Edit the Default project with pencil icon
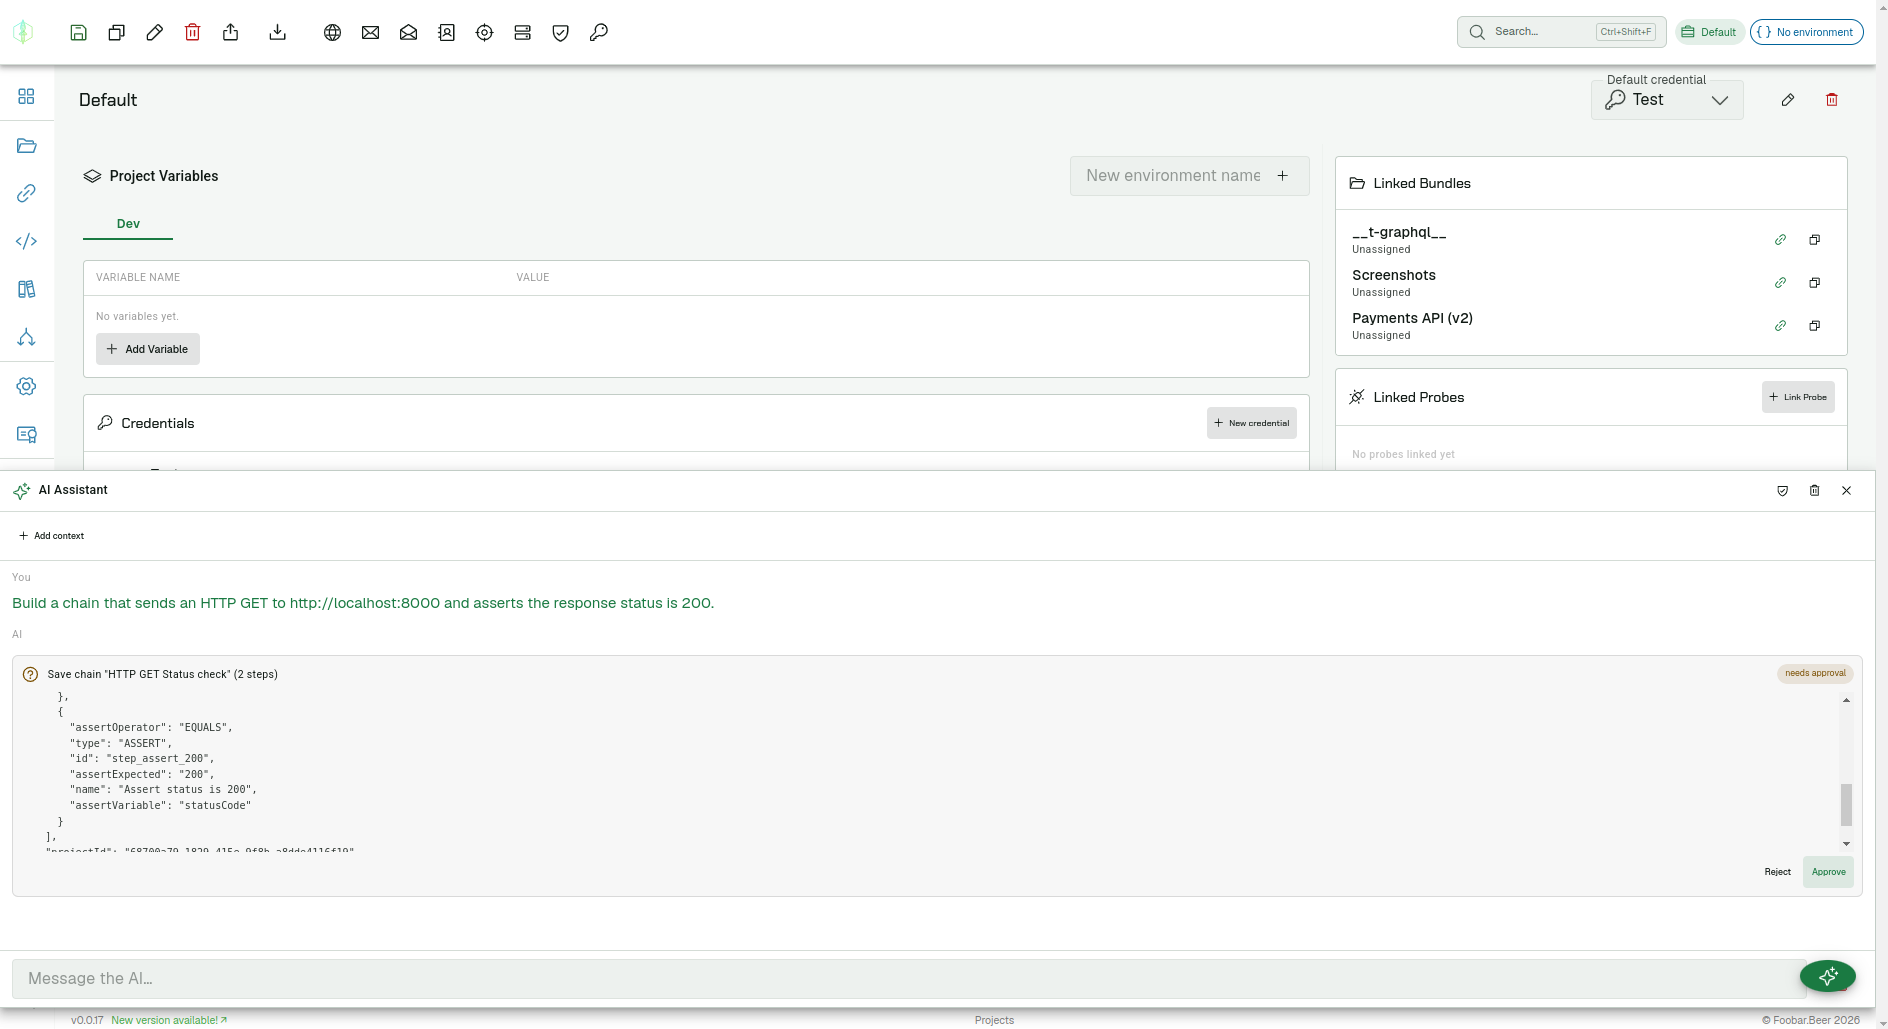The height and width of the screenshot is (1029, 1888). coord(1788,100)
